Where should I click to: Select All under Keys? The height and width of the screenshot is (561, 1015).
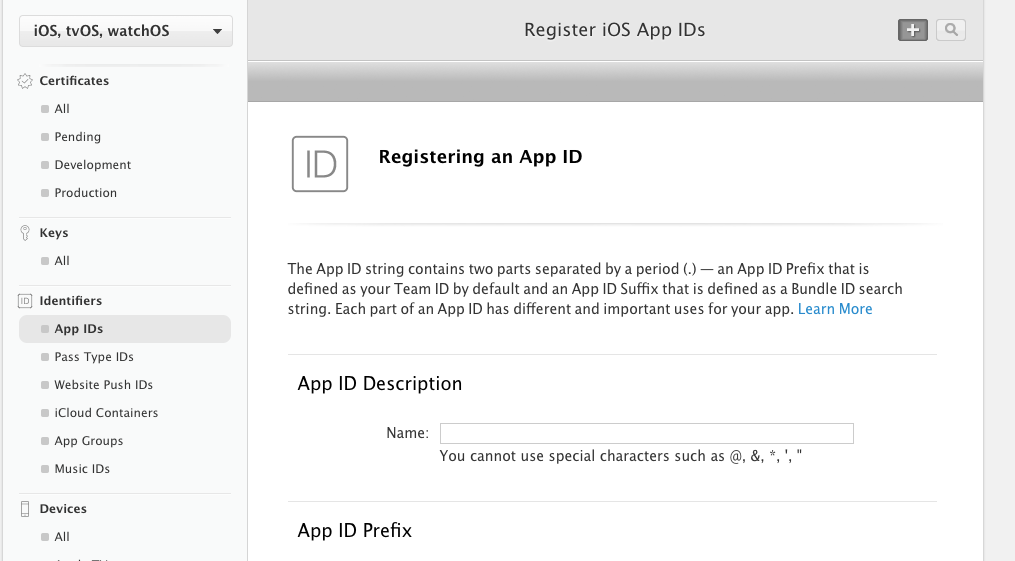pos(62,261)
